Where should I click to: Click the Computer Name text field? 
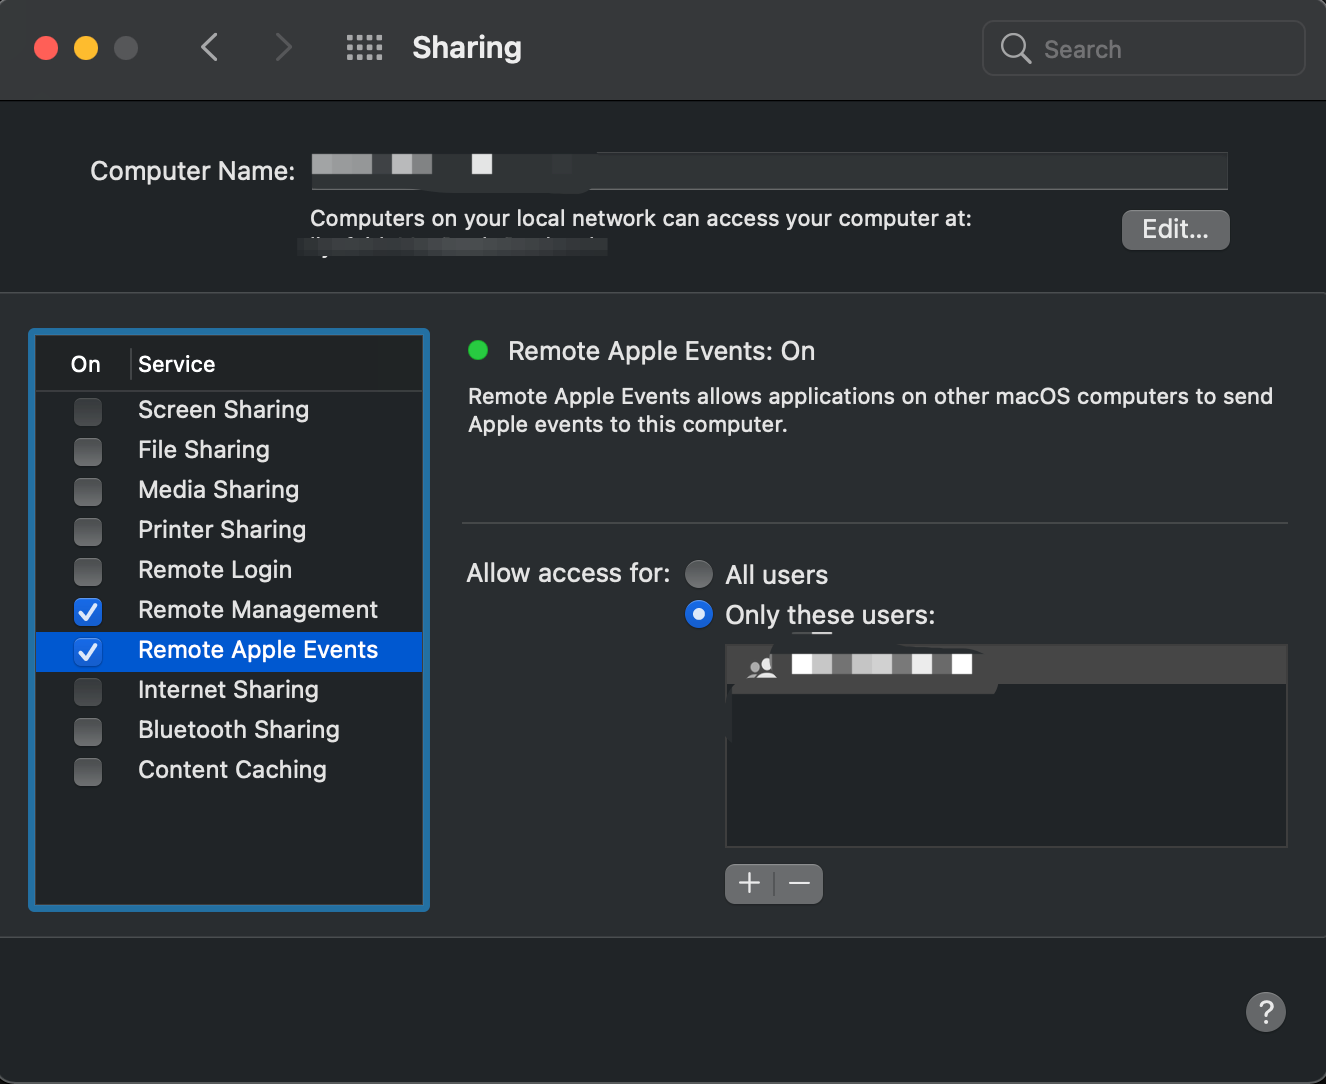(x=769, y=170)
